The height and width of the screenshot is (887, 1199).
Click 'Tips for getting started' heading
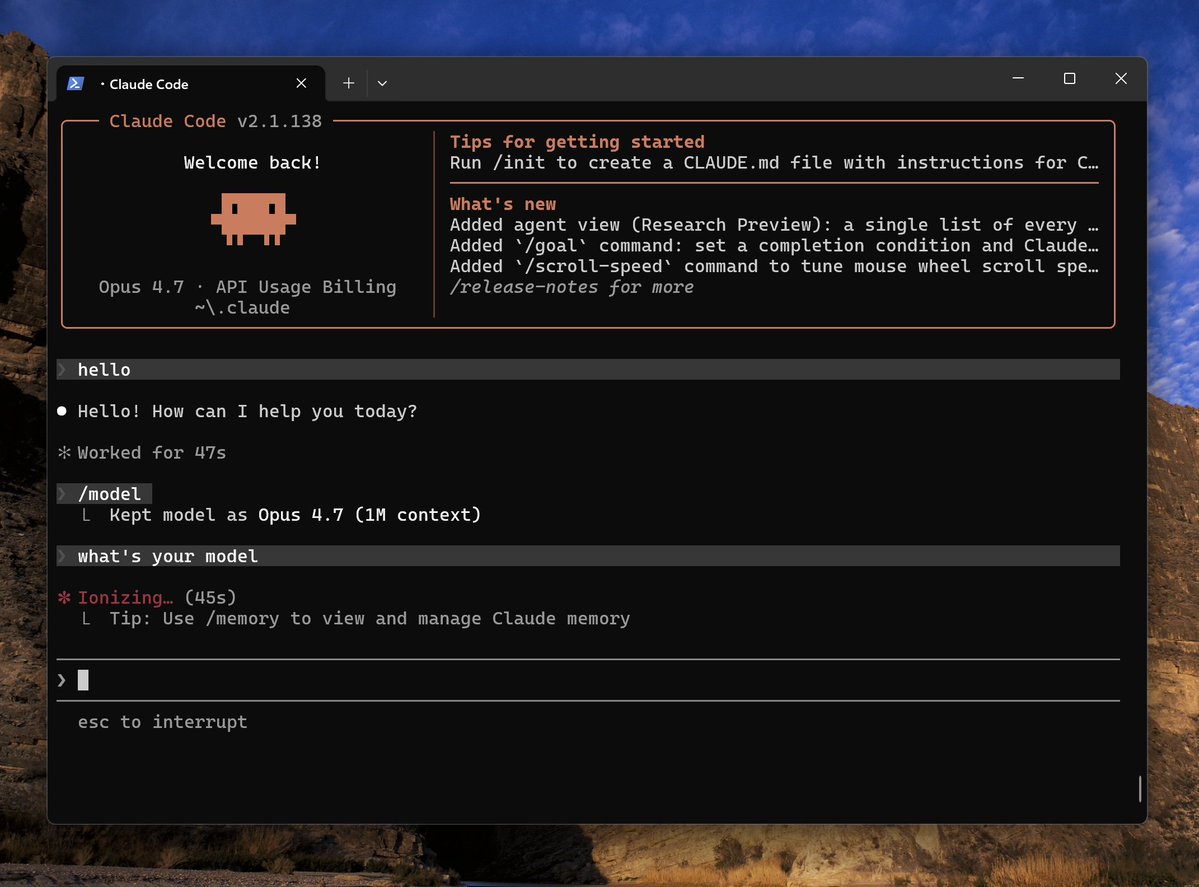[x=577, y=141]
